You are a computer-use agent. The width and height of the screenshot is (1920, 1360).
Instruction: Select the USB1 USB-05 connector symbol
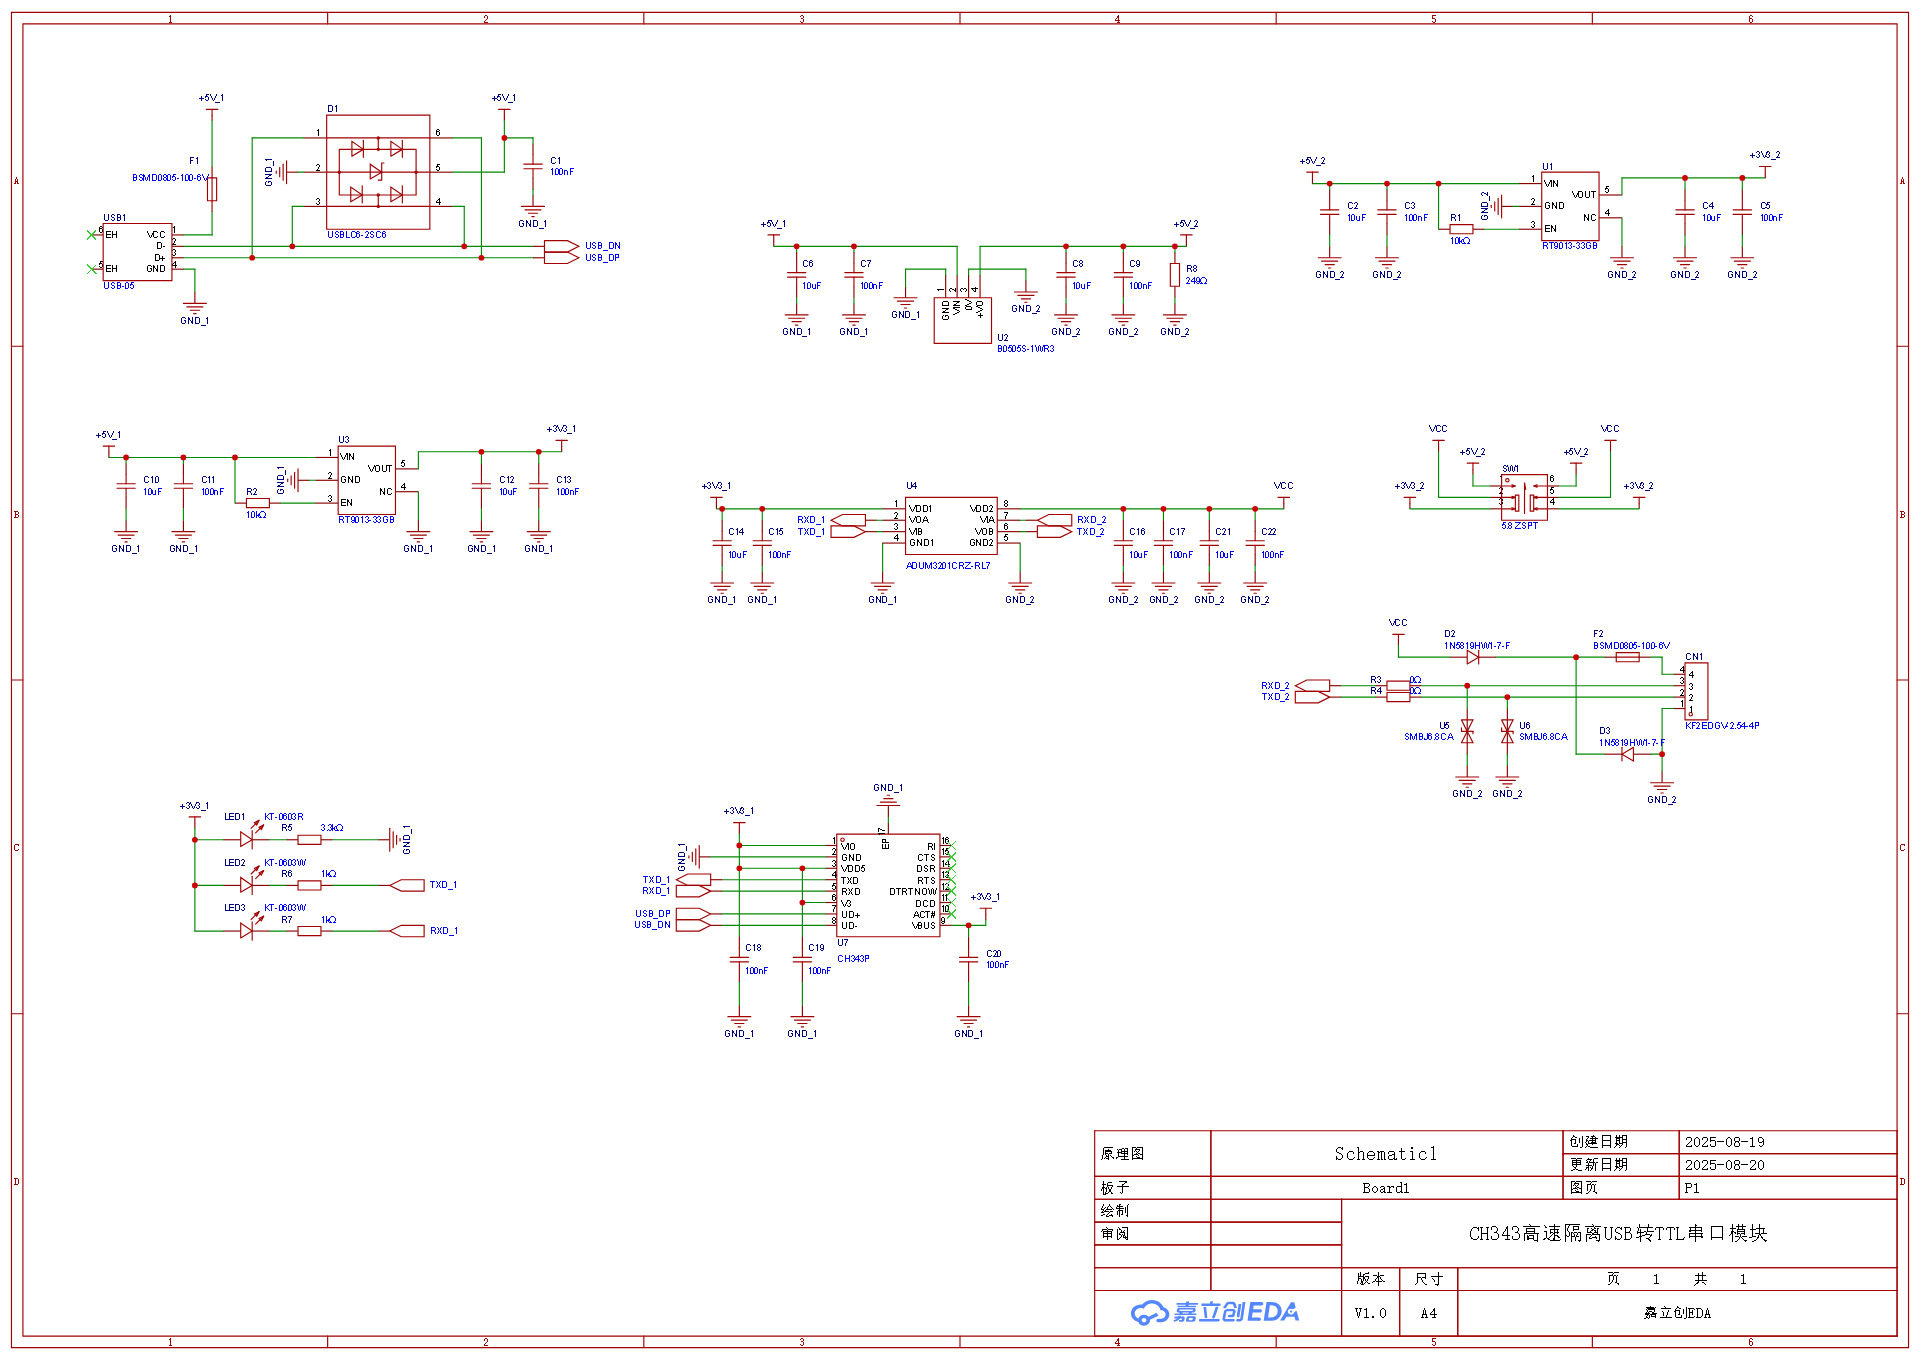click(138, 252)
